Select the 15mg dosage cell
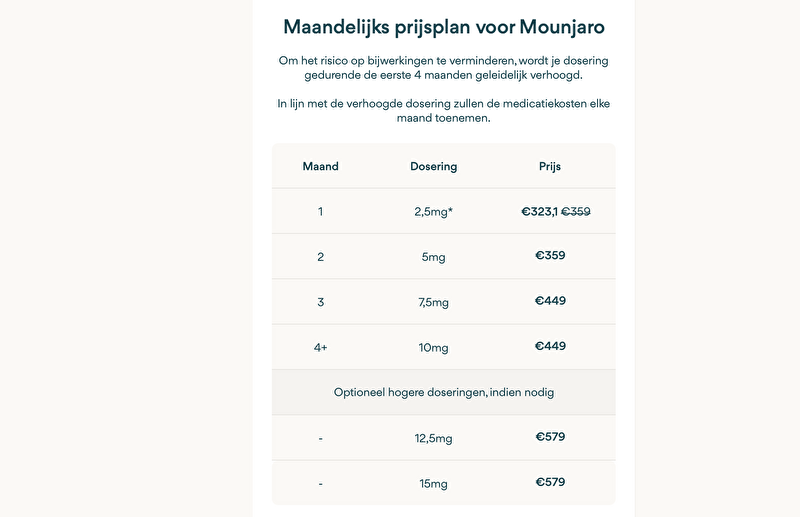The image size is (800, 517). click(433, 483)
